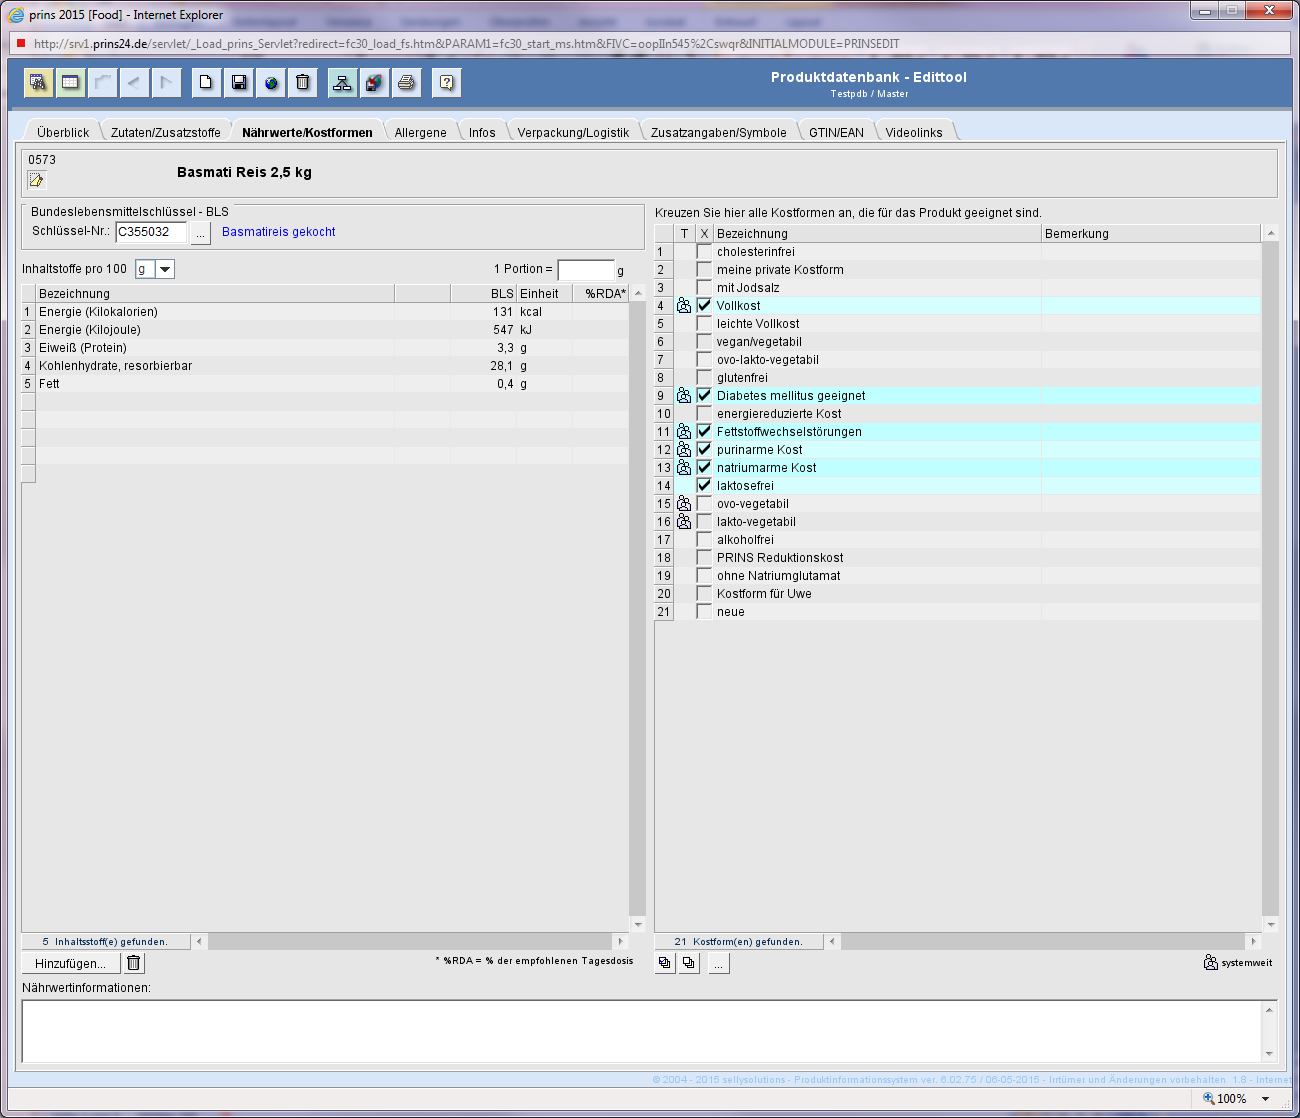Screen dimensions: 1300x1118
Task: Open the unit dropdown next to Inhaltstoffe pro 100
Action: [x=165, y=269]
